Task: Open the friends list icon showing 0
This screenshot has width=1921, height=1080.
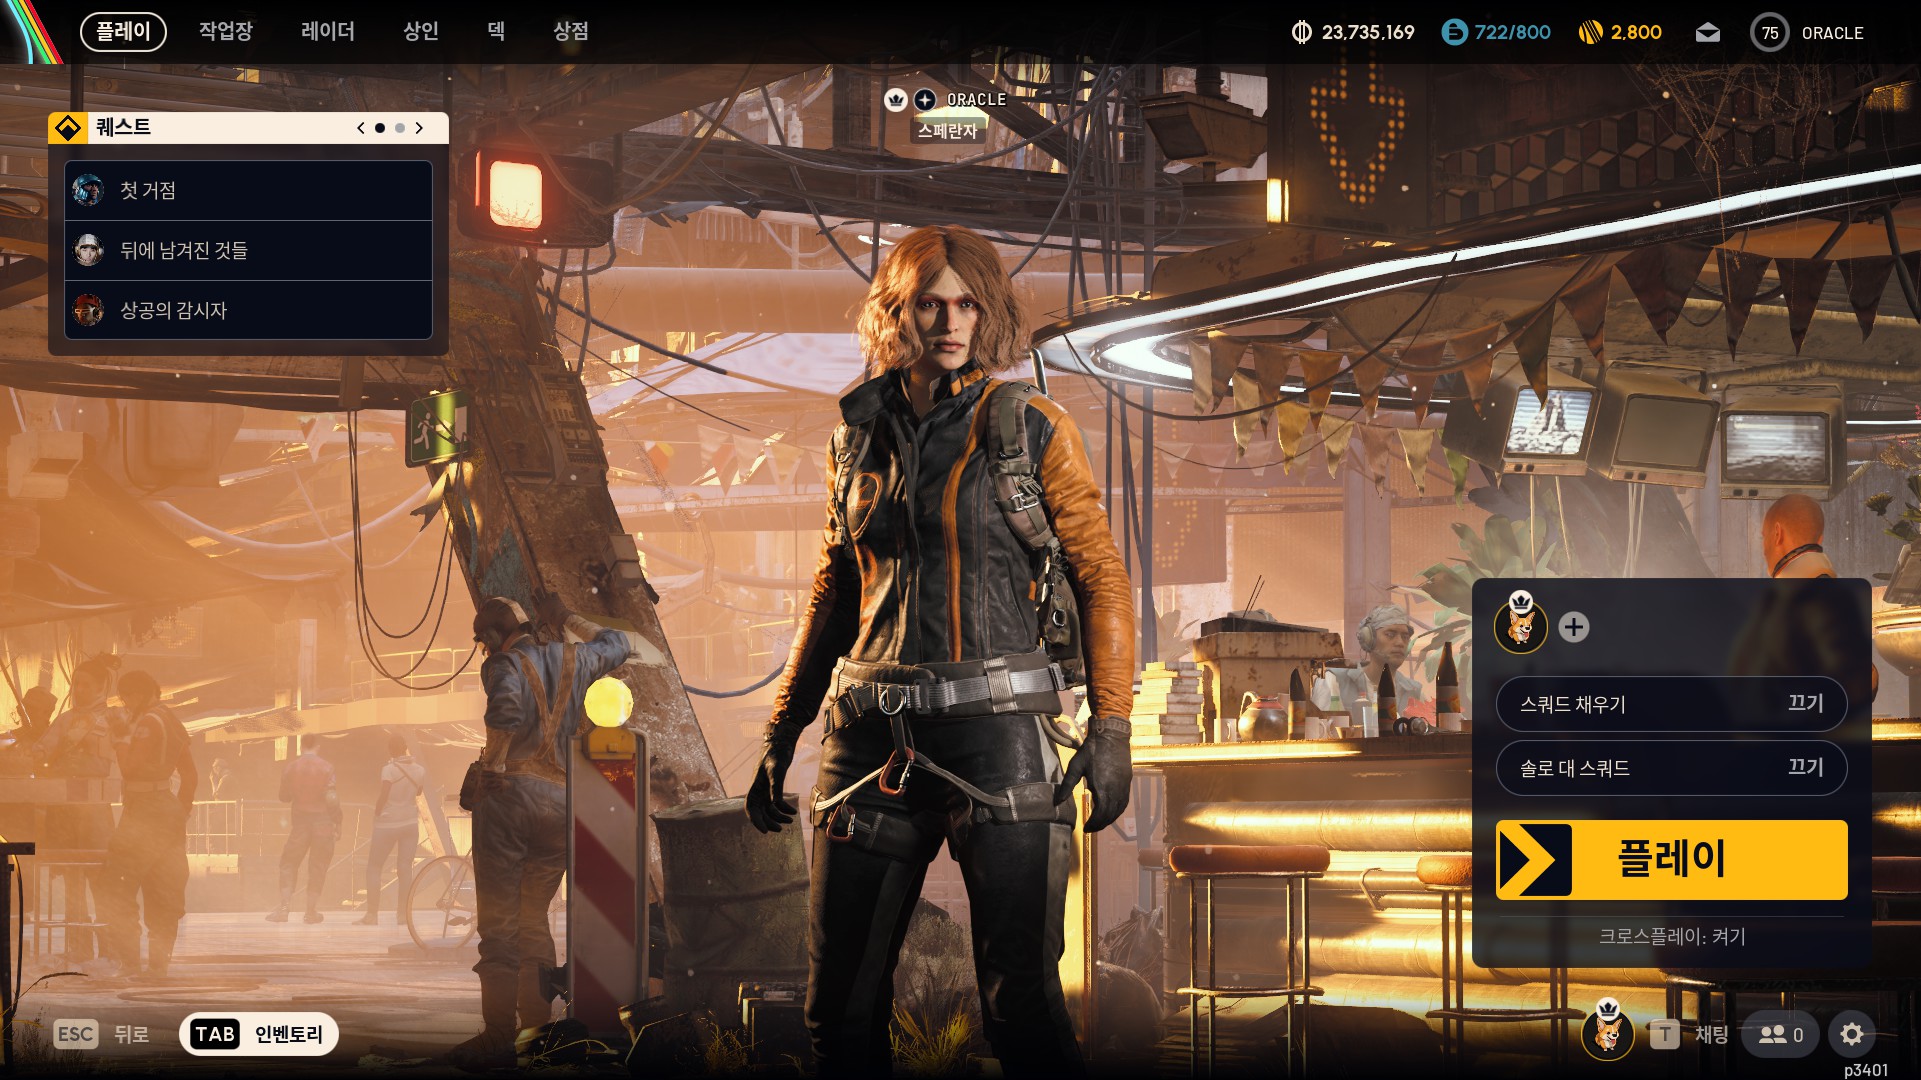Action: (x=1780, y=1034)
